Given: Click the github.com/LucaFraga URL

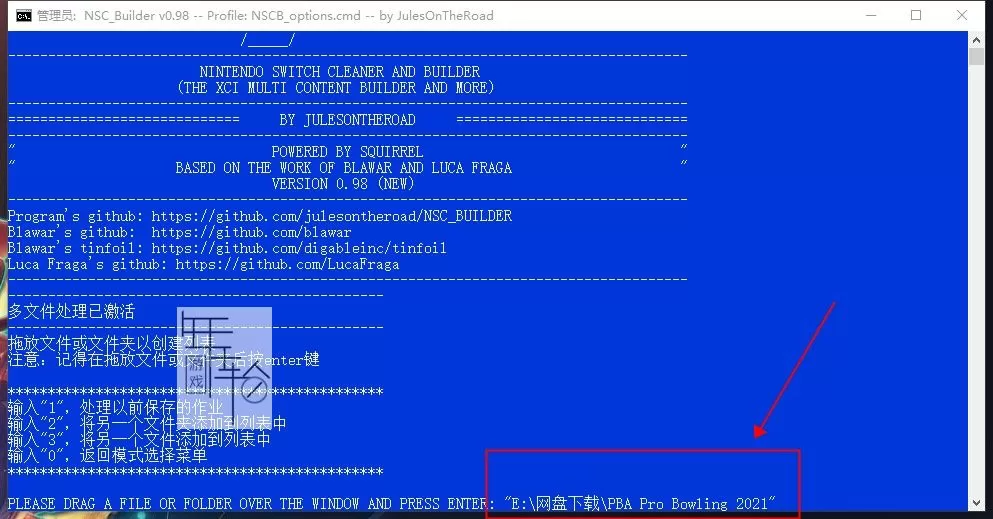Looking at the screenshot, I should point(287,264).
